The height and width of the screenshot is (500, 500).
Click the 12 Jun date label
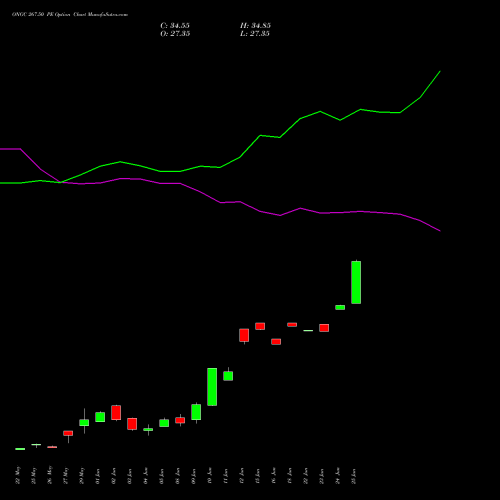point(242,476)
